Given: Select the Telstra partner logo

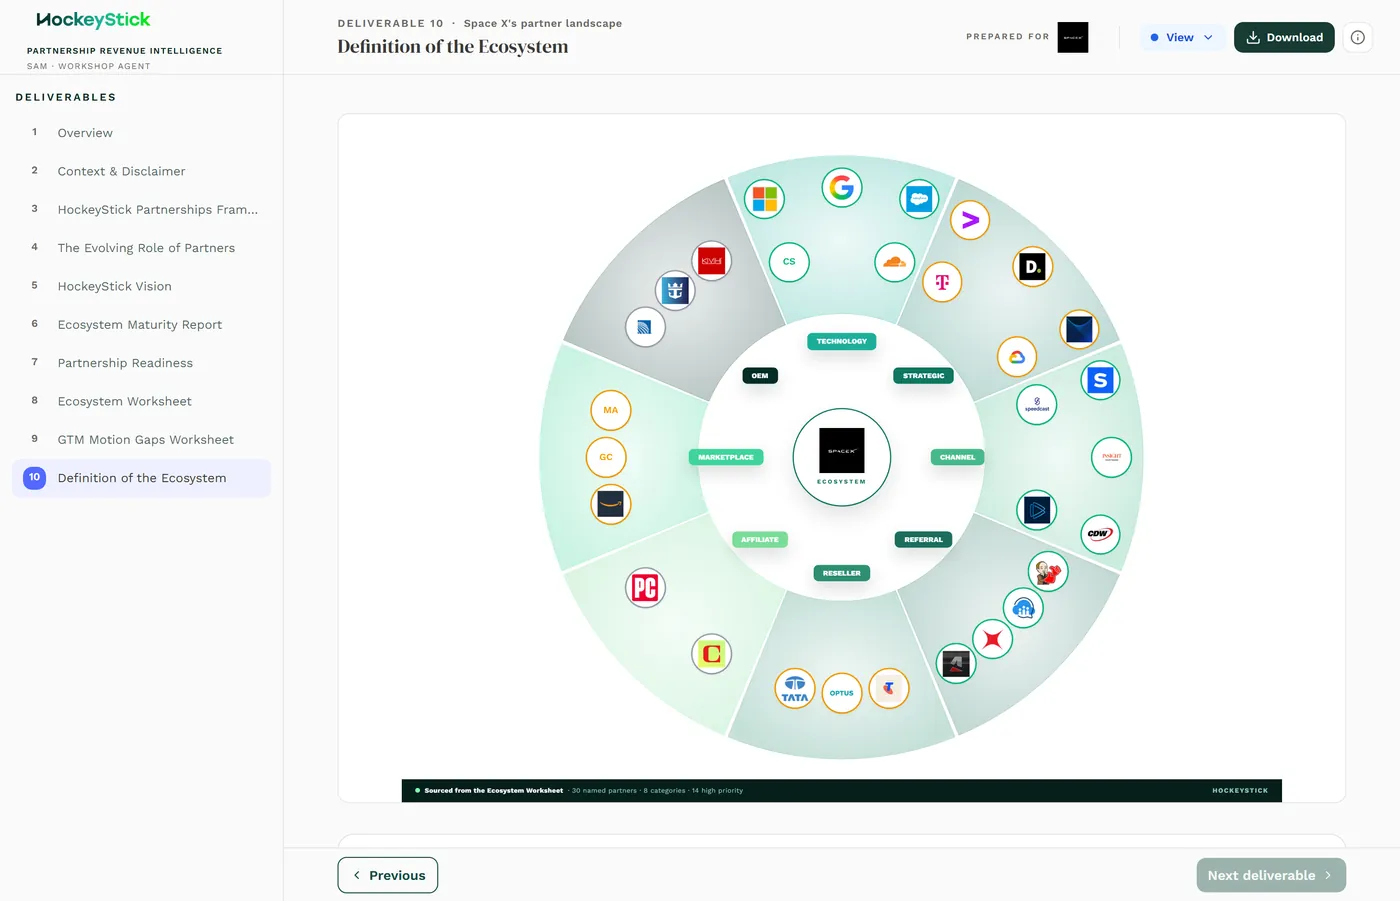Looking at the screenshot, I should [889, 688].
